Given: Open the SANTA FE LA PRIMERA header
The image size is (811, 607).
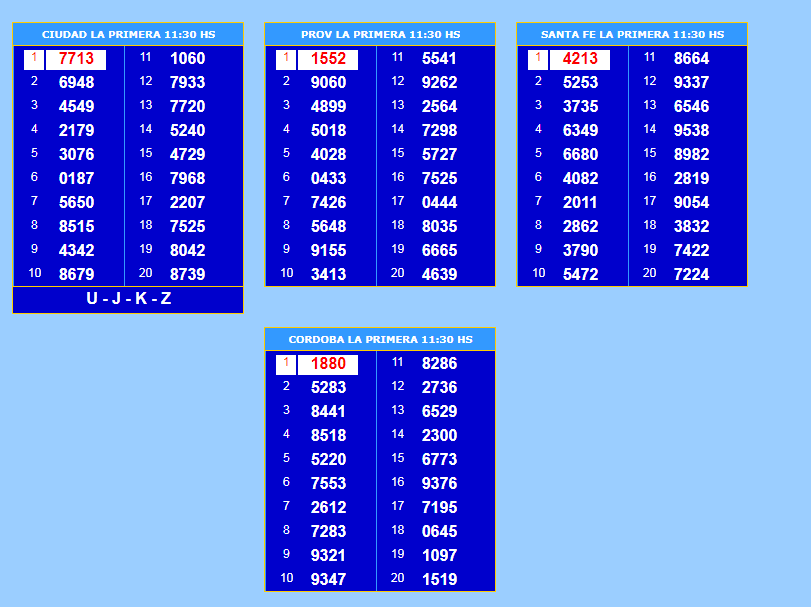Looking at the screenshot, I should 632,34.
